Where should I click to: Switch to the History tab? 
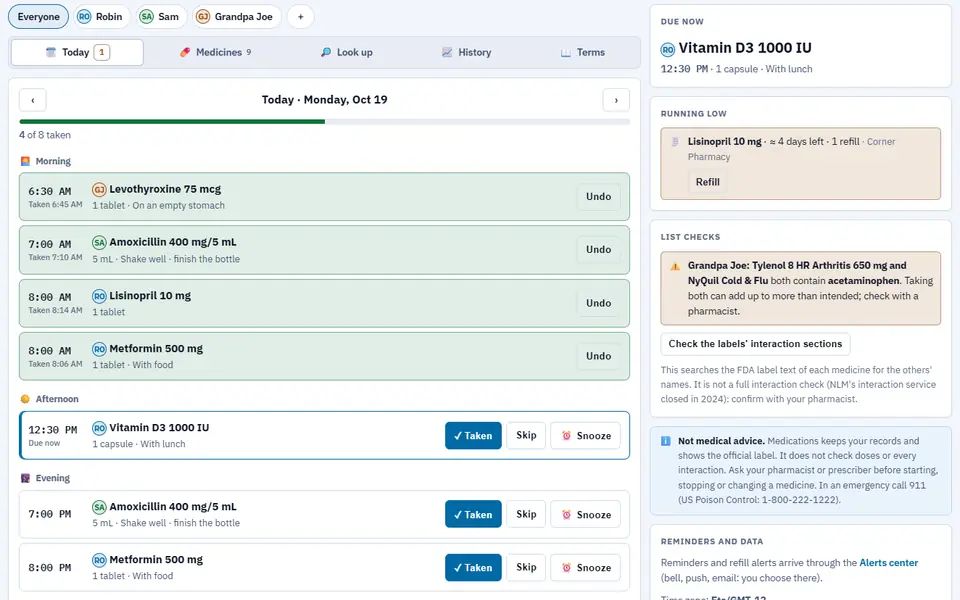point(467,53)
